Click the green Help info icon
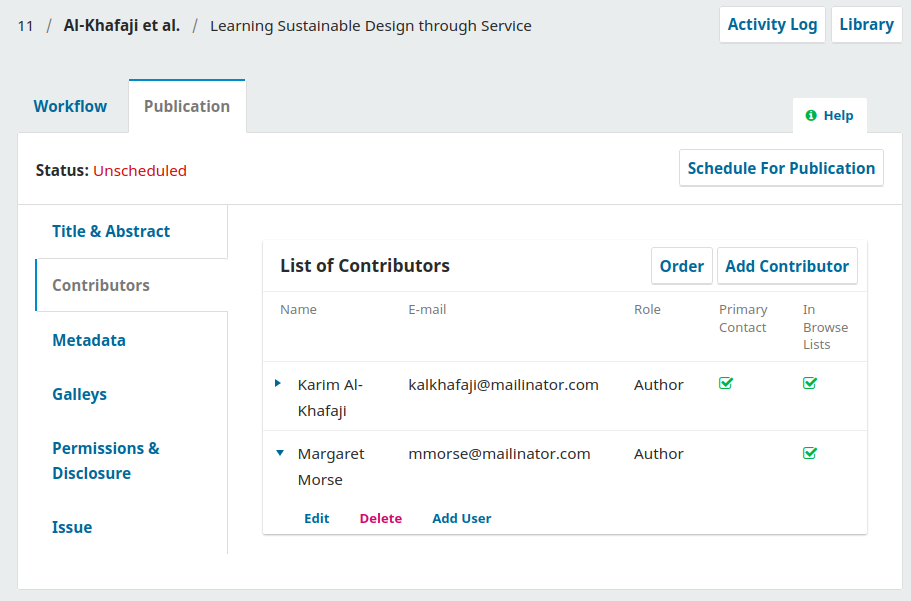Screen dimensions: 911x601 (811, 116)
